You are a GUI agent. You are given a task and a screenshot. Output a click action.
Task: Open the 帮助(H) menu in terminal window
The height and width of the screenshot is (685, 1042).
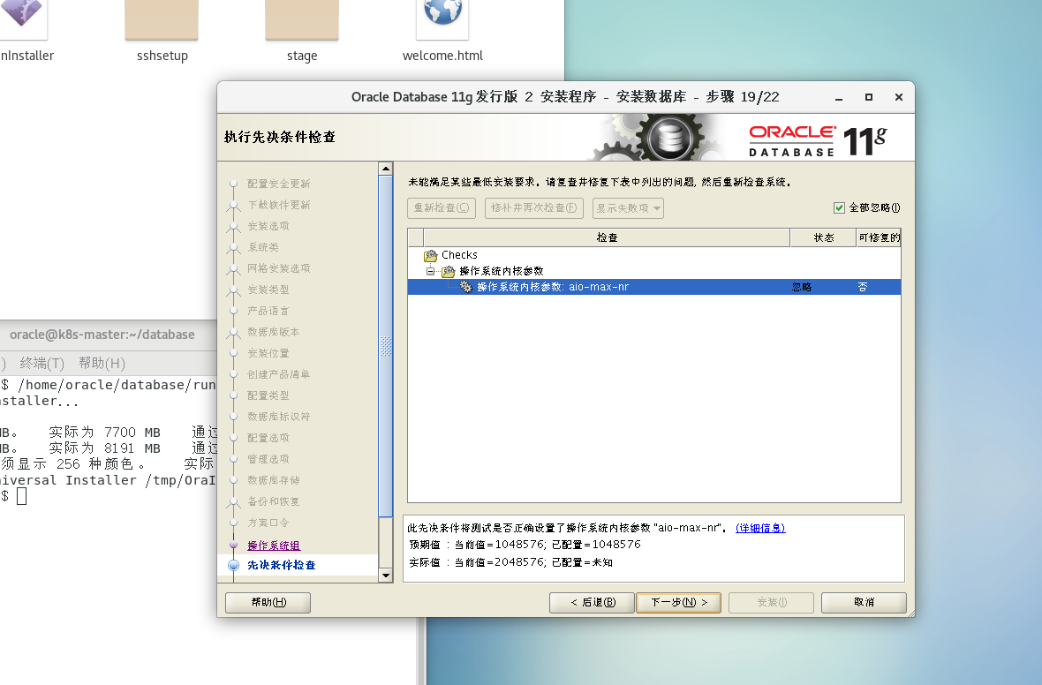102,363
